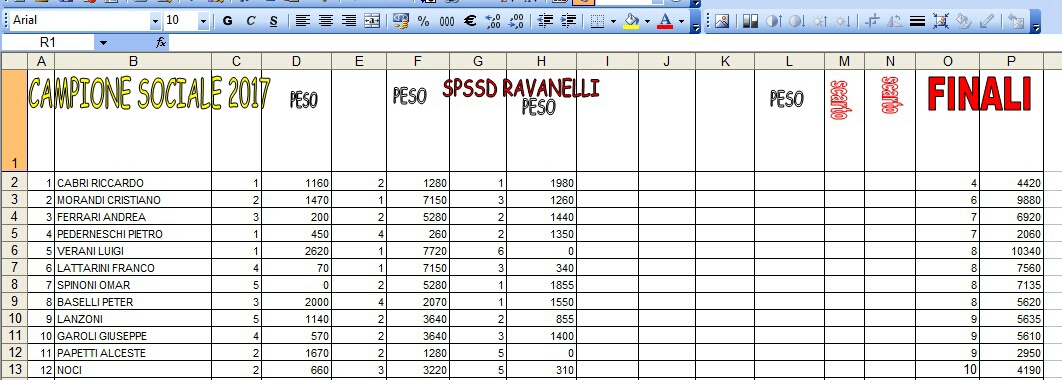Center cell text horizontally
Screen dimensions: 1062x380
click(326, 21)
